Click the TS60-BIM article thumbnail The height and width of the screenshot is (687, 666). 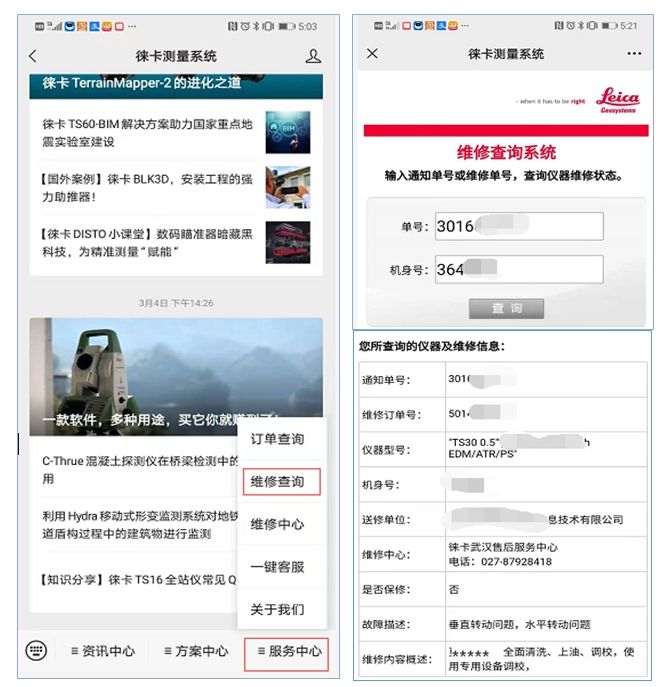point(288,132)
